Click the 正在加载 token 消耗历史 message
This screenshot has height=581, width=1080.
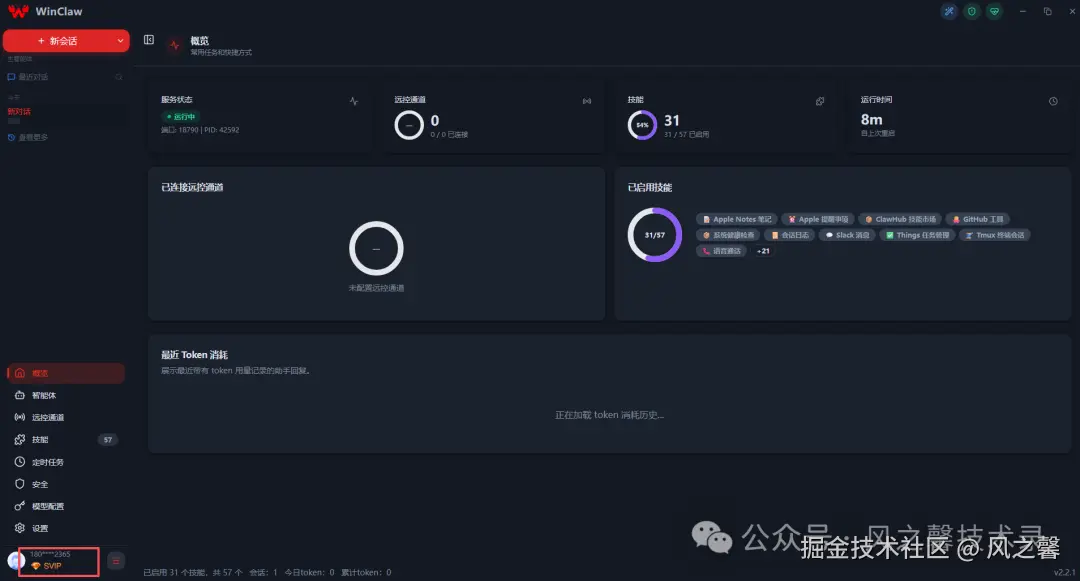(x=610, y=415)
